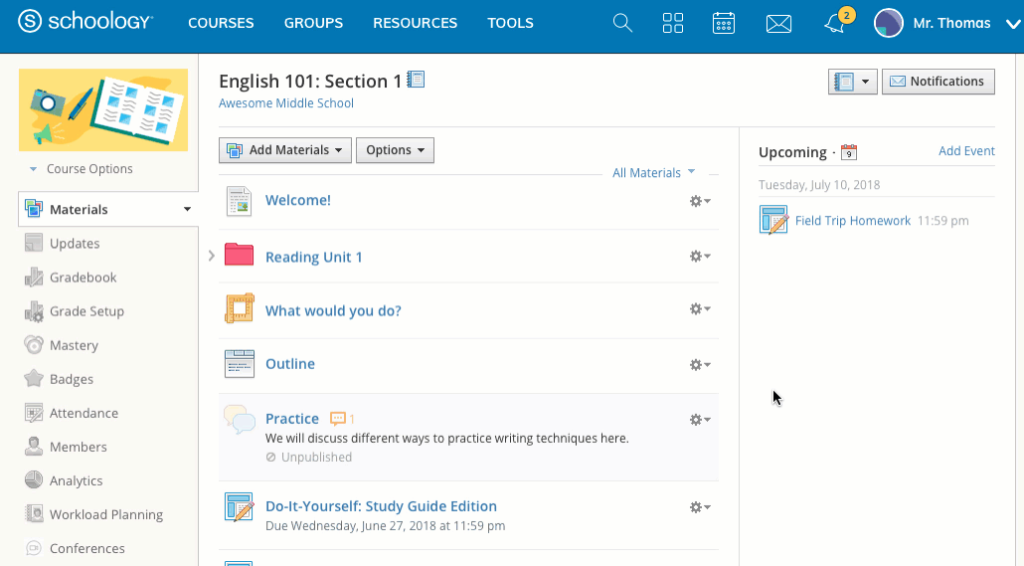Screen dimensions: 1024x566
Task: Expand the Reading Unit 1 folder arrow
Action: (211, 256)
